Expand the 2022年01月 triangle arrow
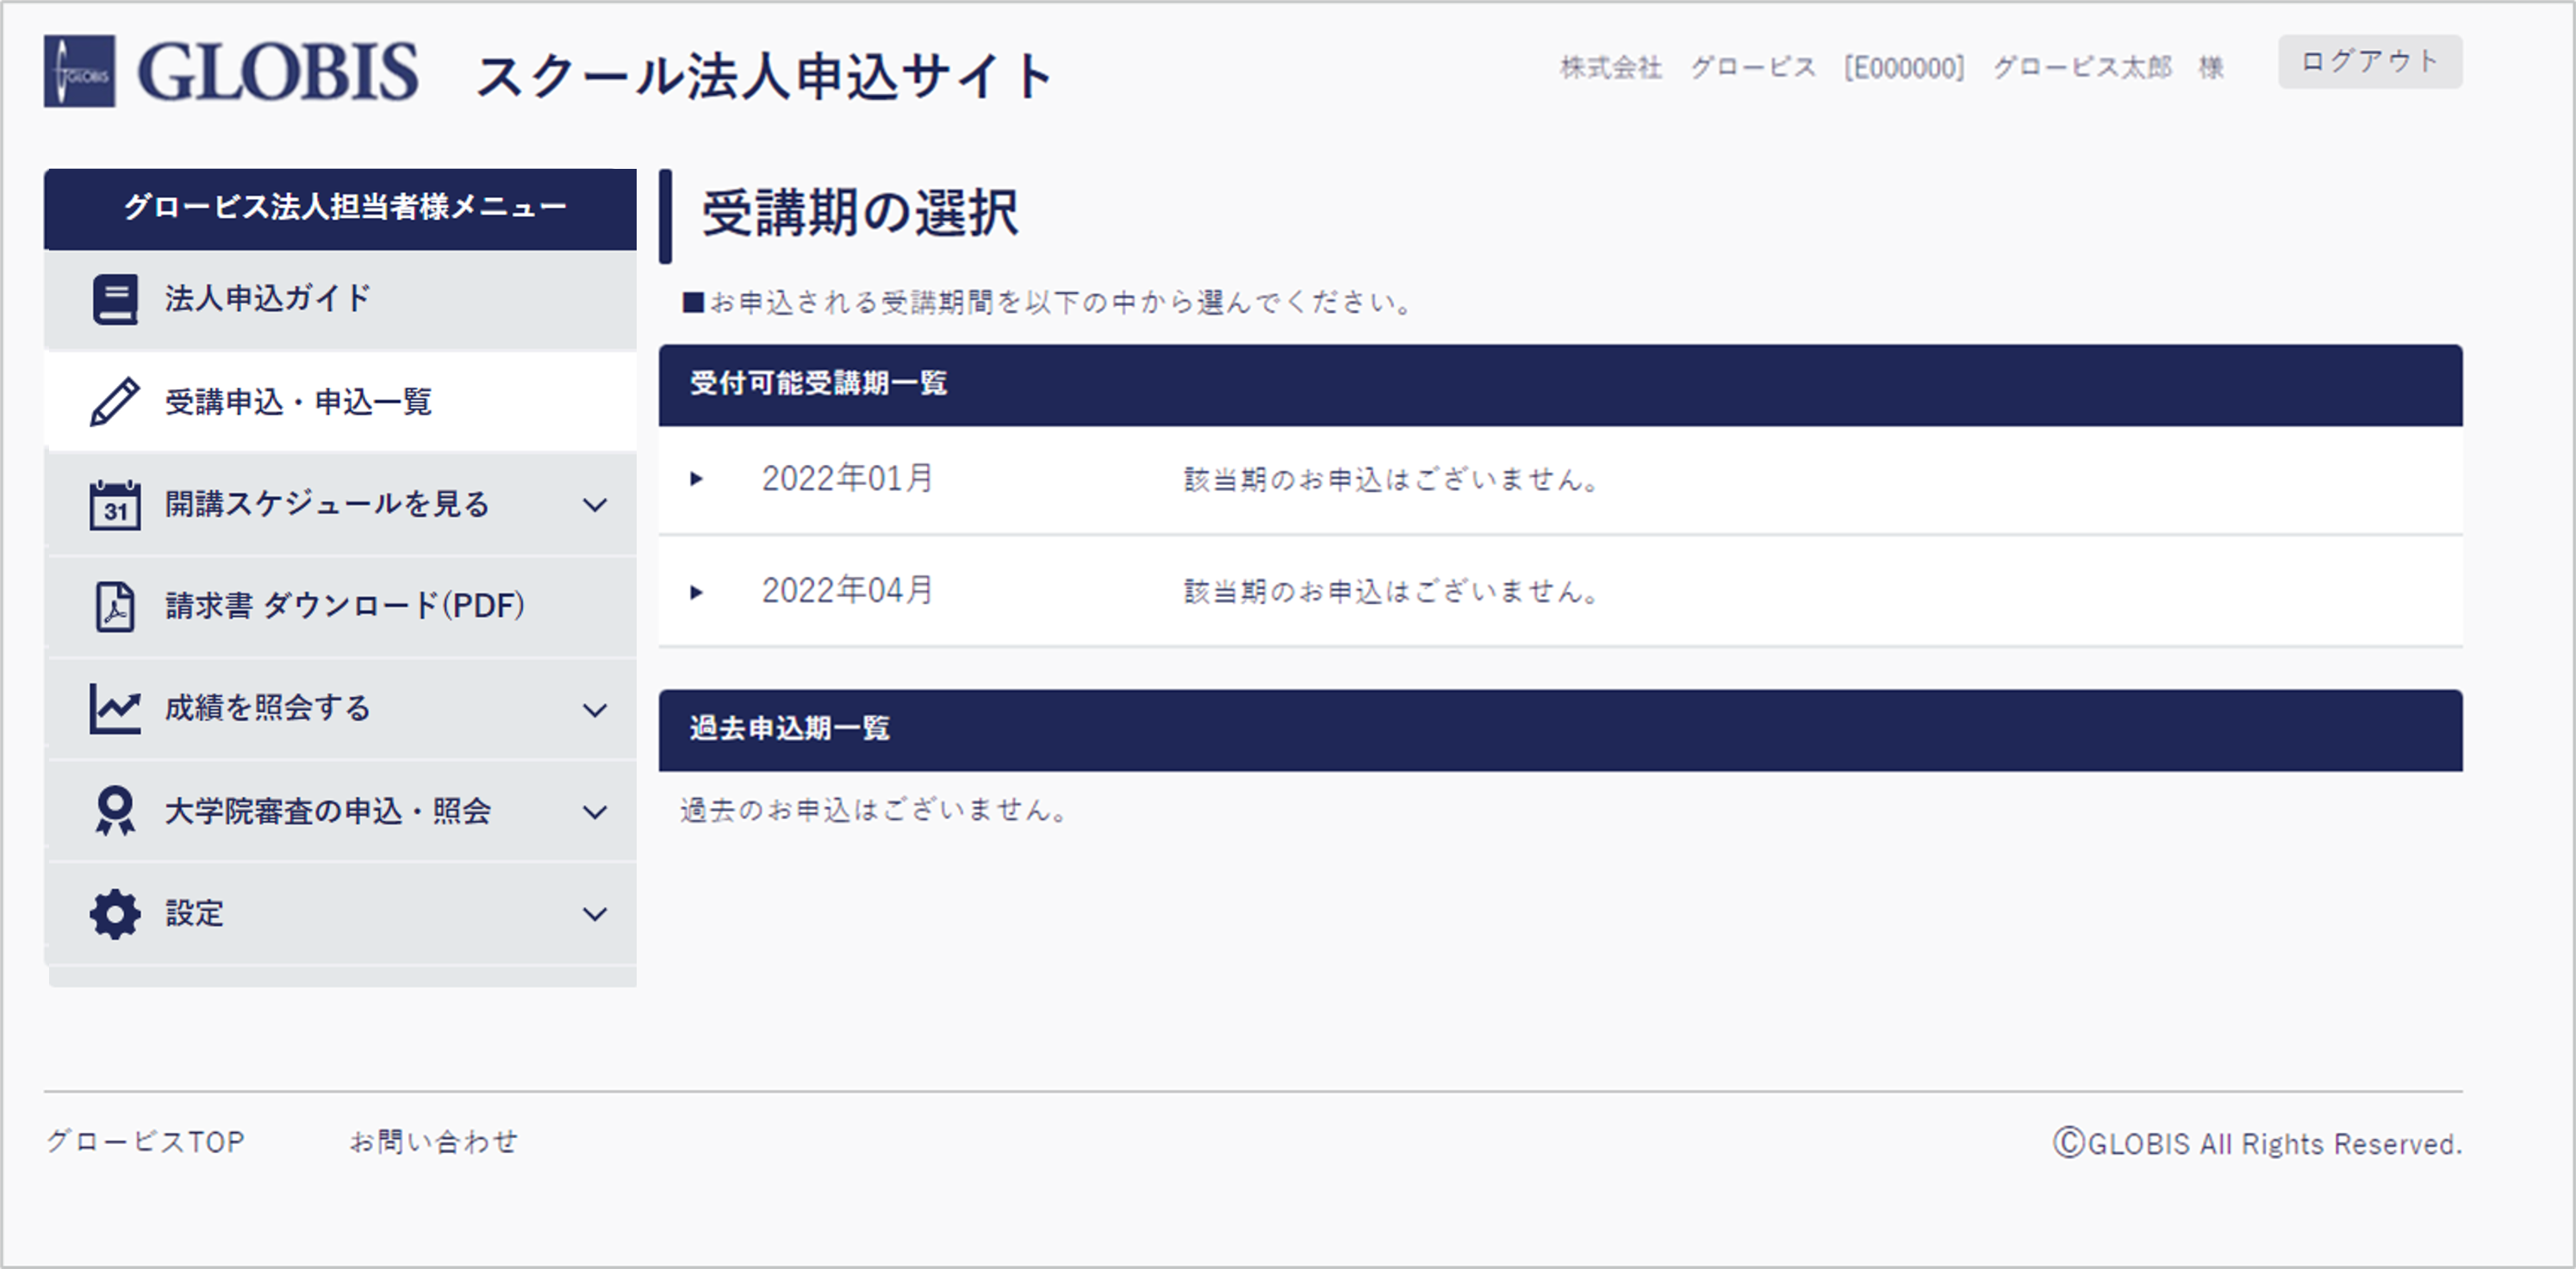The image size is (2576, 1269). pos(697,479)
